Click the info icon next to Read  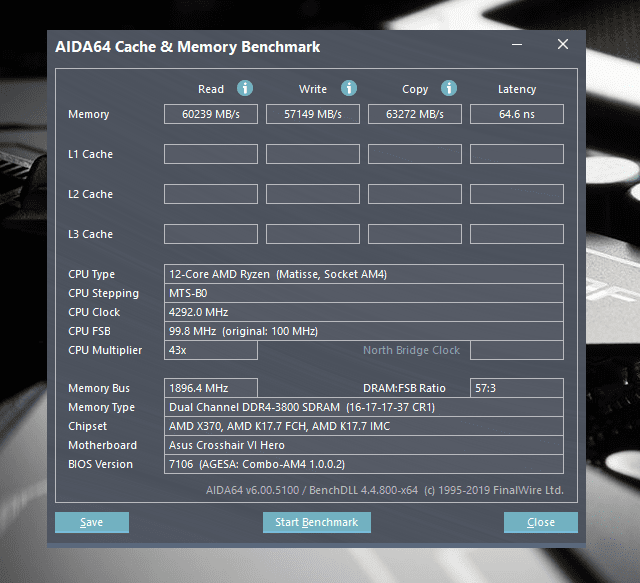click(x=245, y=88)
